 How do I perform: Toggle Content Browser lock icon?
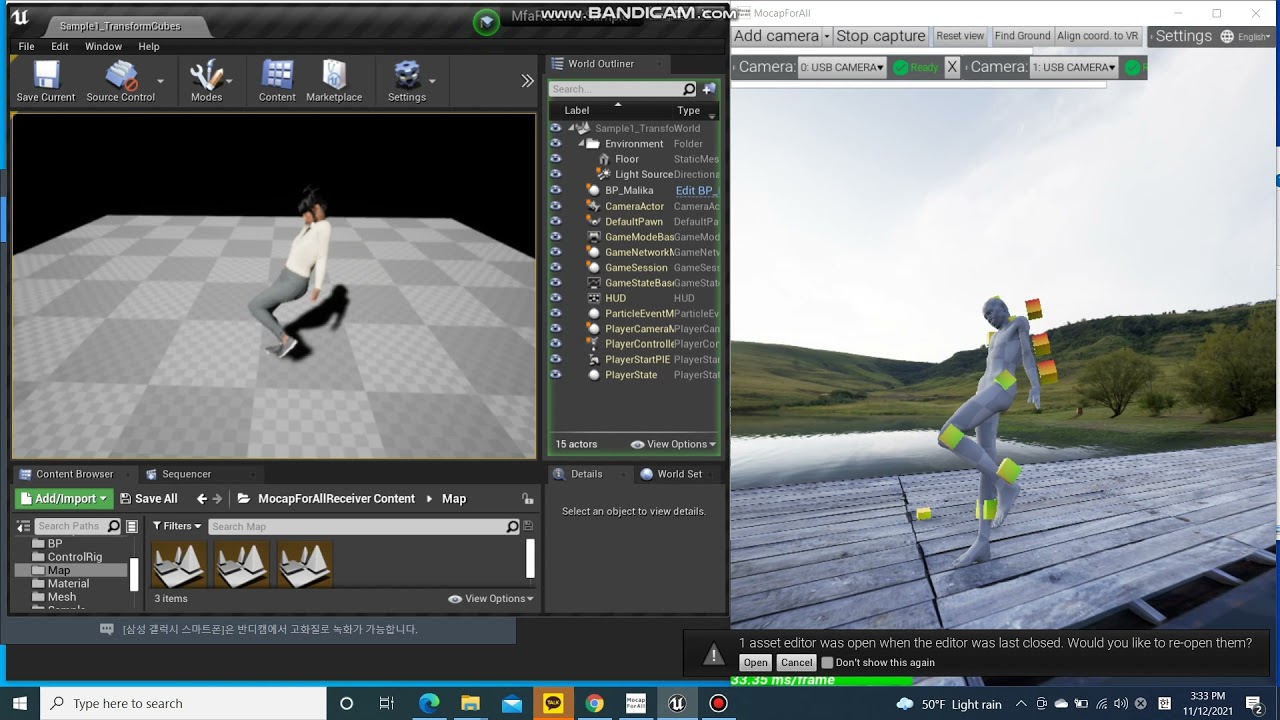coord(528,499)
